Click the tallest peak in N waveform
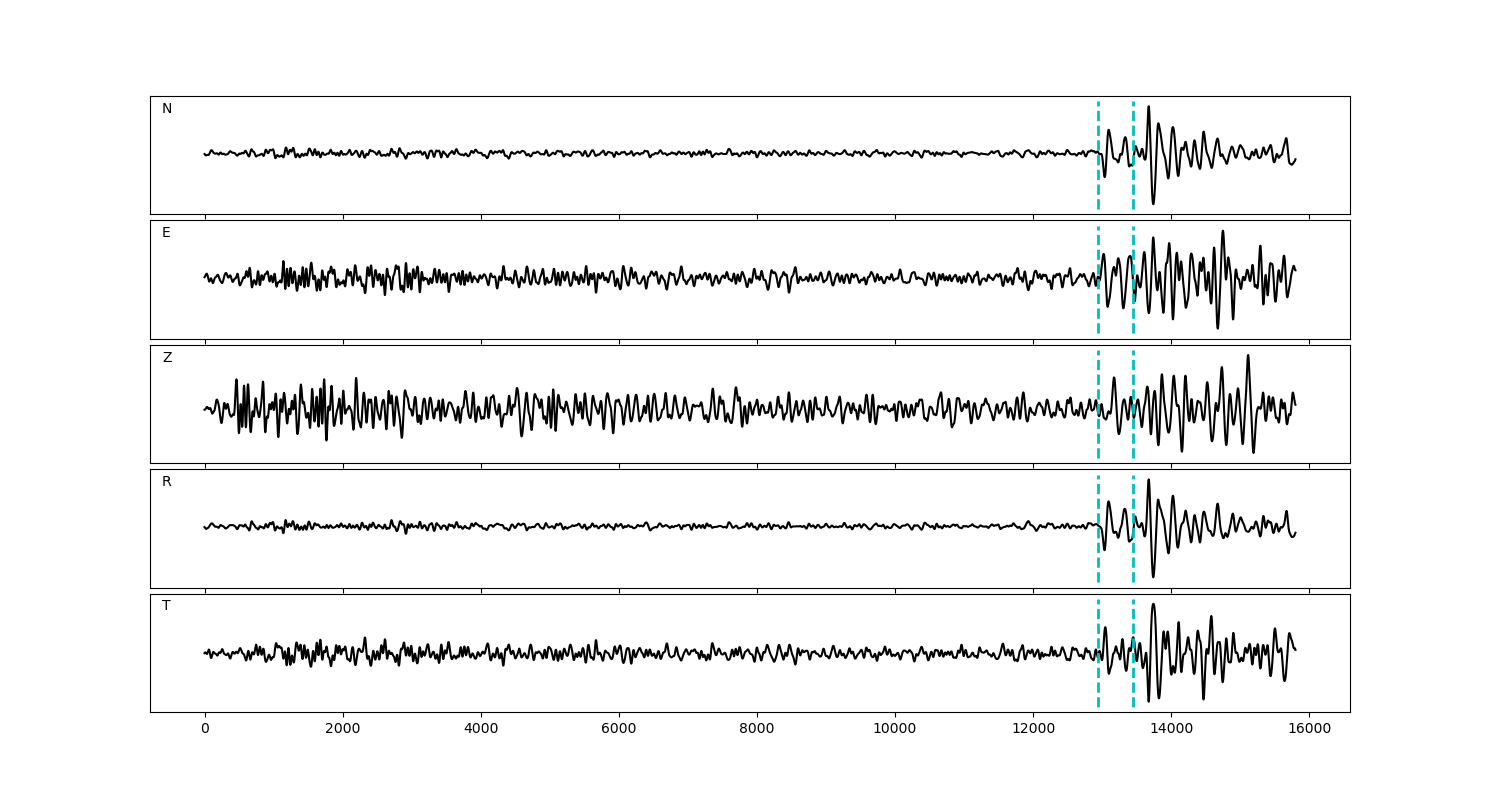The image size is (1500, 800). pyautogui.click(x=1148, y=107)
